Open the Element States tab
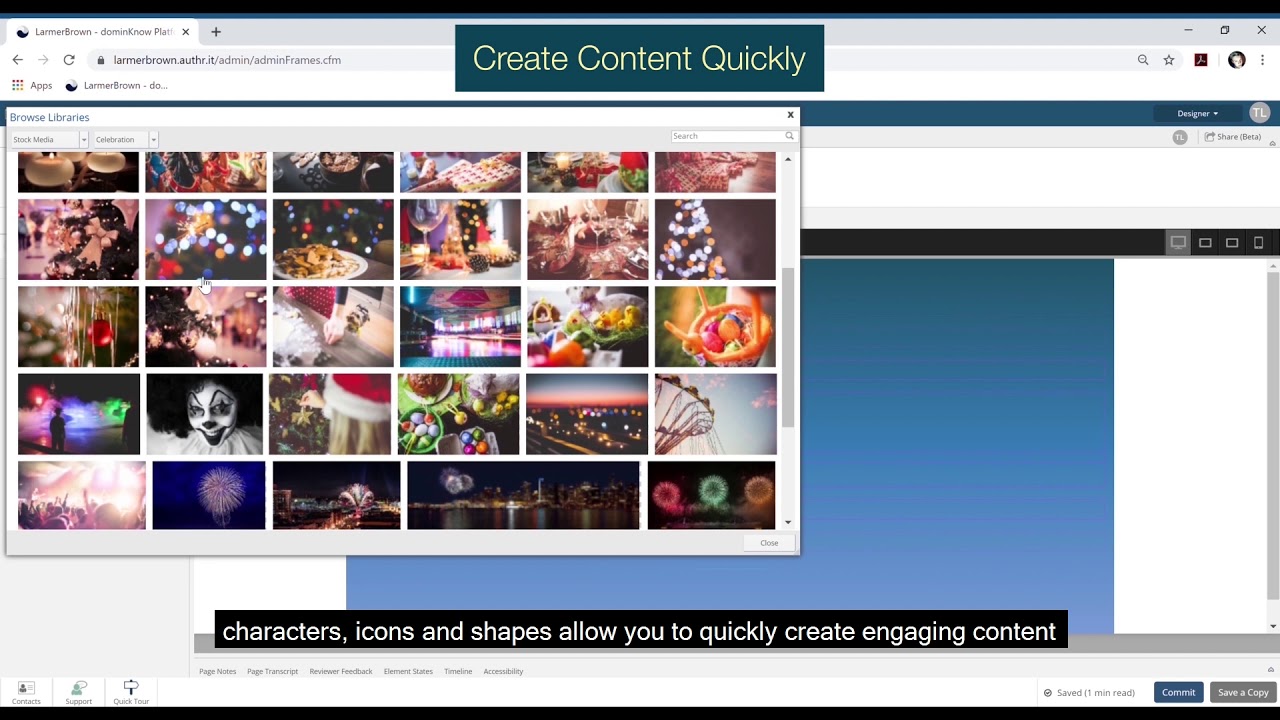This screenshot has width=1280, height=720. [x=408, y=671]
